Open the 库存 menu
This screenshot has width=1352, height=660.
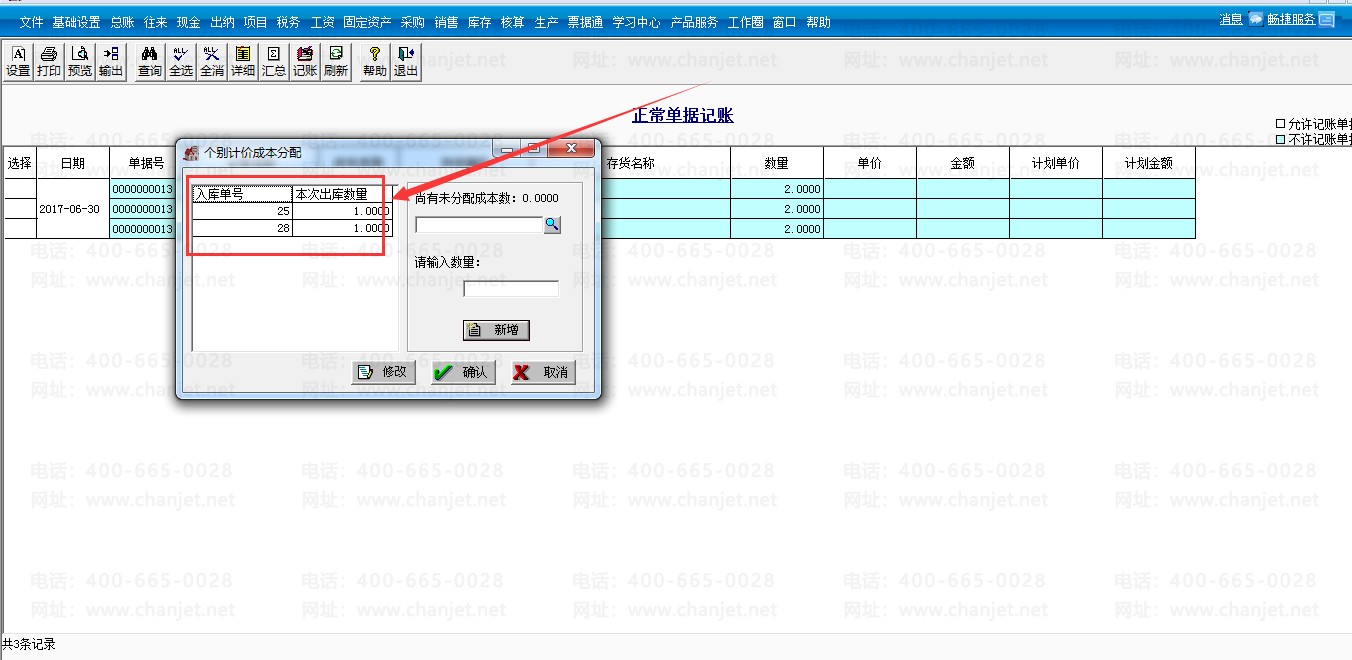click(479, 22)
